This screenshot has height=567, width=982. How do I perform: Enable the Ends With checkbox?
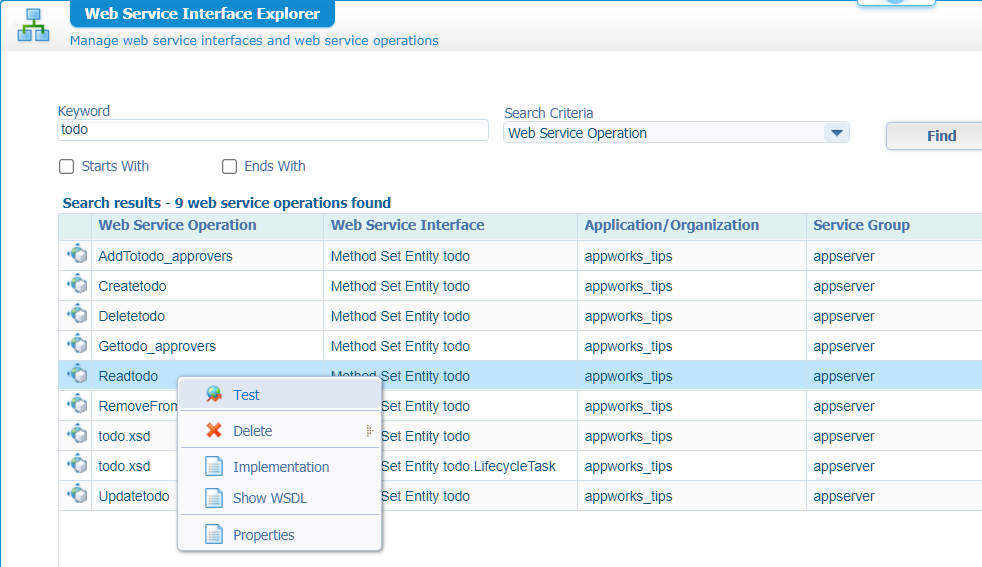tap(230, 167)
